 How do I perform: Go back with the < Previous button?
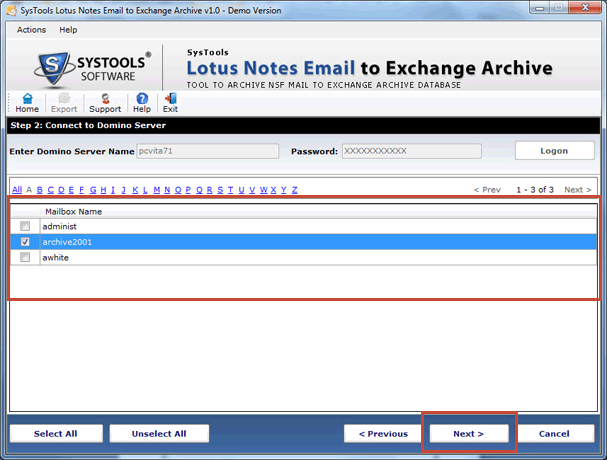[x=383, y=434]
